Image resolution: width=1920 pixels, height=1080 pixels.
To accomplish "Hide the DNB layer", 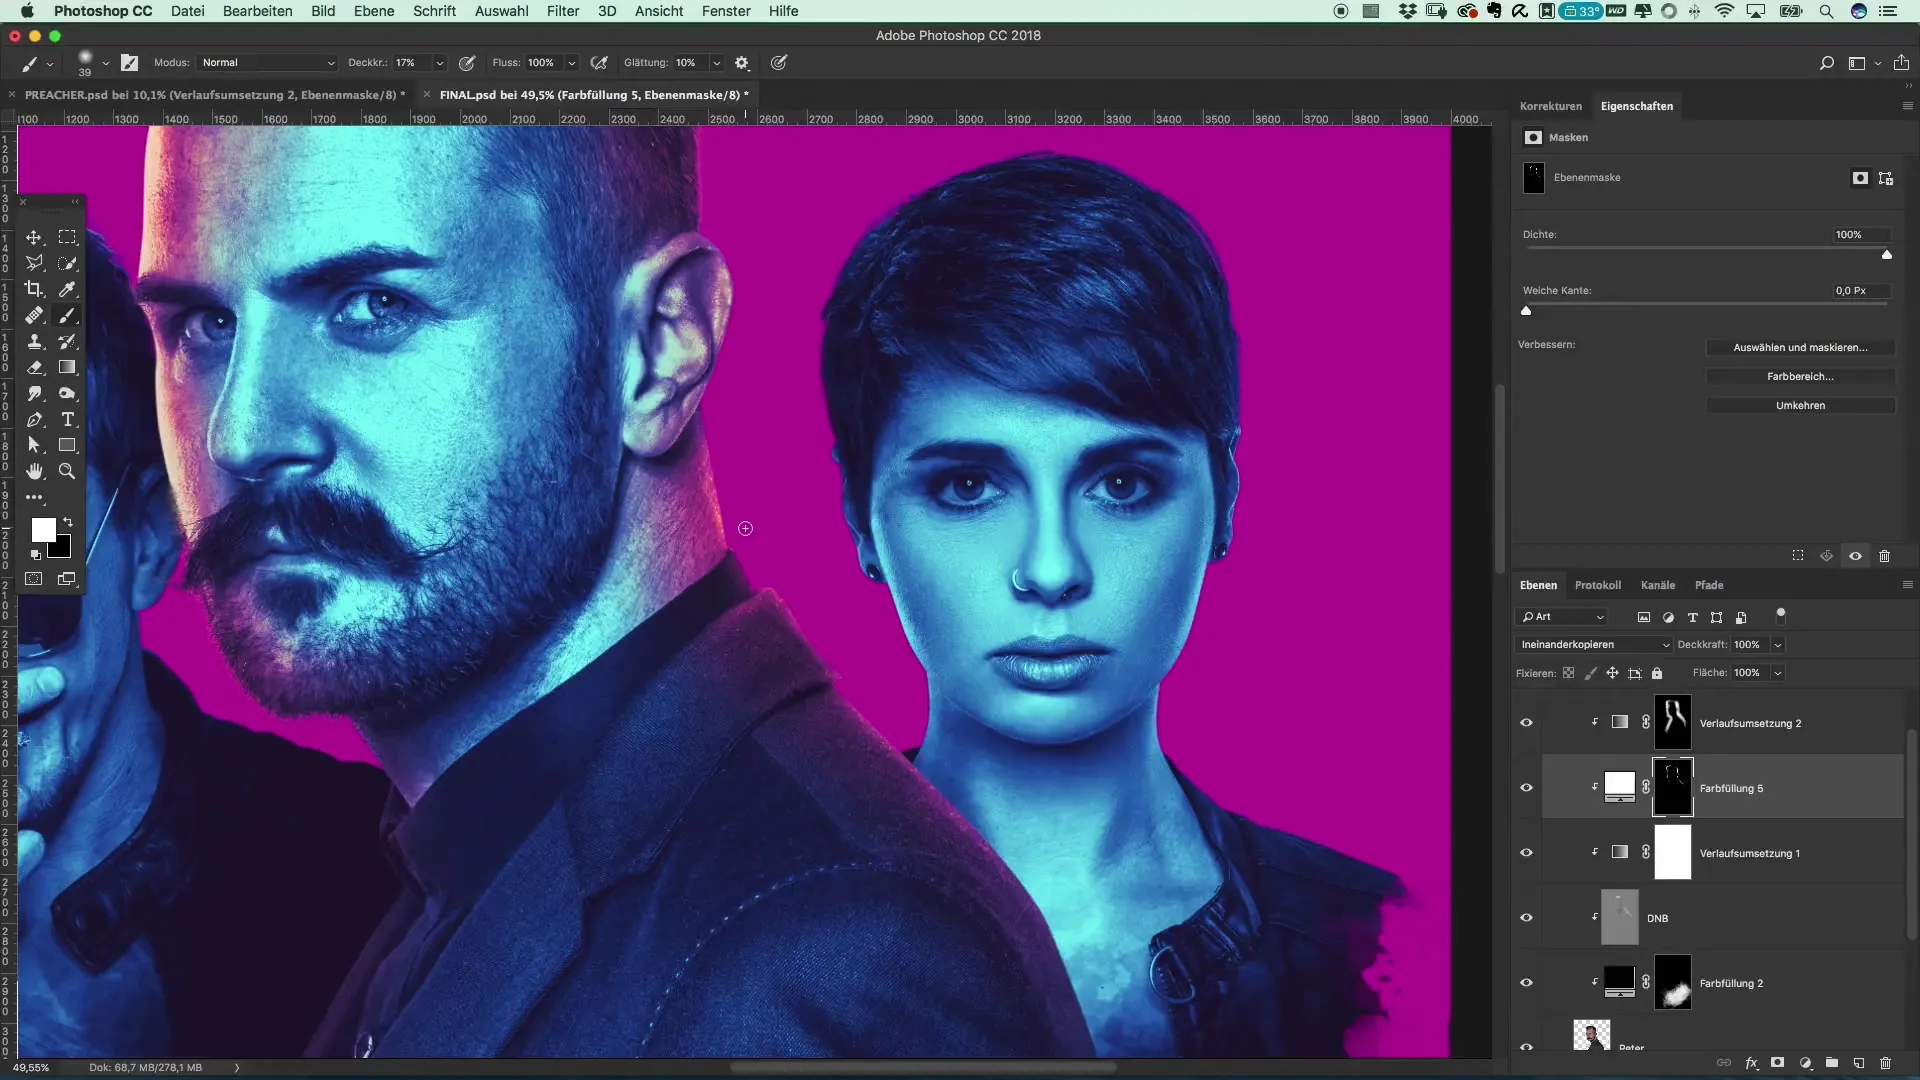I will click(x=1526, y=918).
